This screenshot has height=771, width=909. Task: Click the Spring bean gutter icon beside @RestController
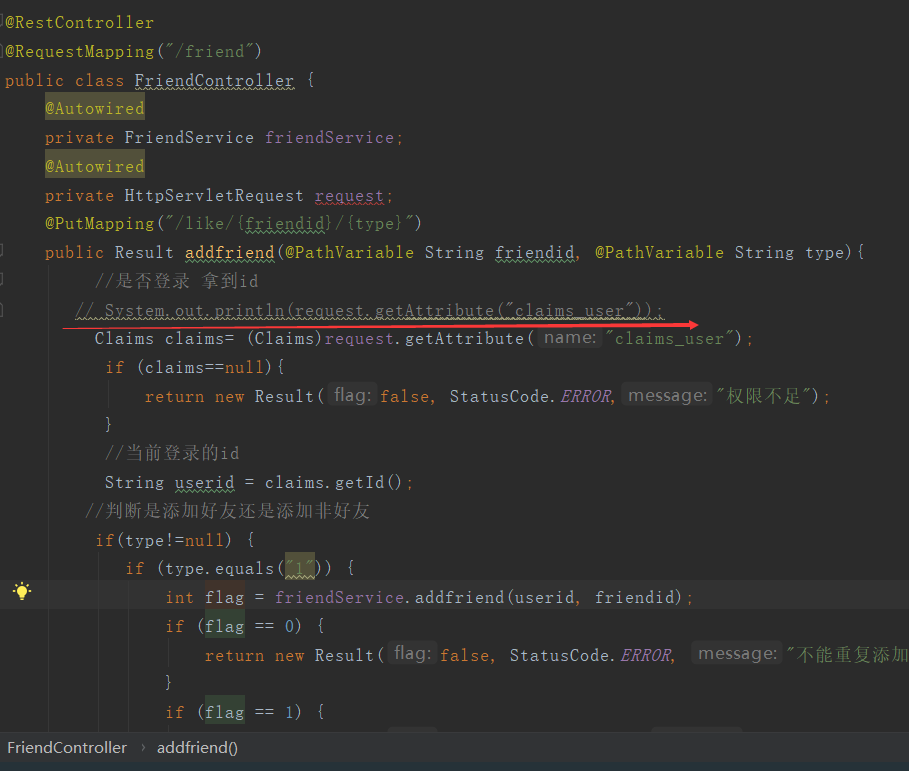[4, 22]
